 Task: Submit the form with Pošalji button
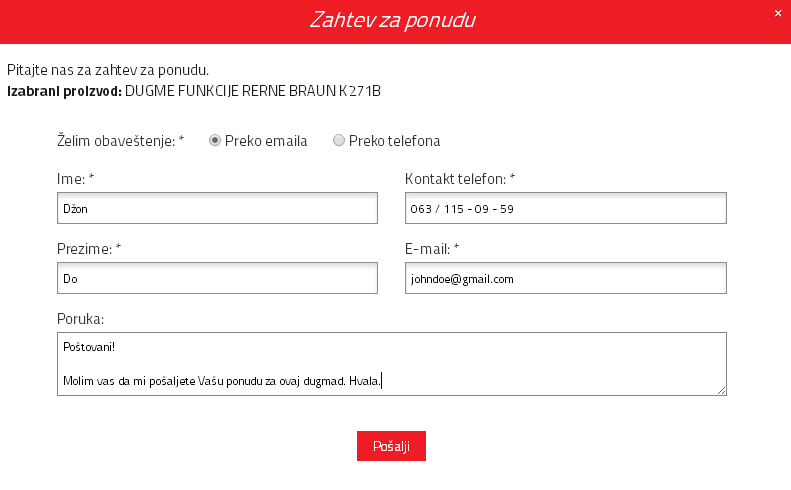point(391,446)
